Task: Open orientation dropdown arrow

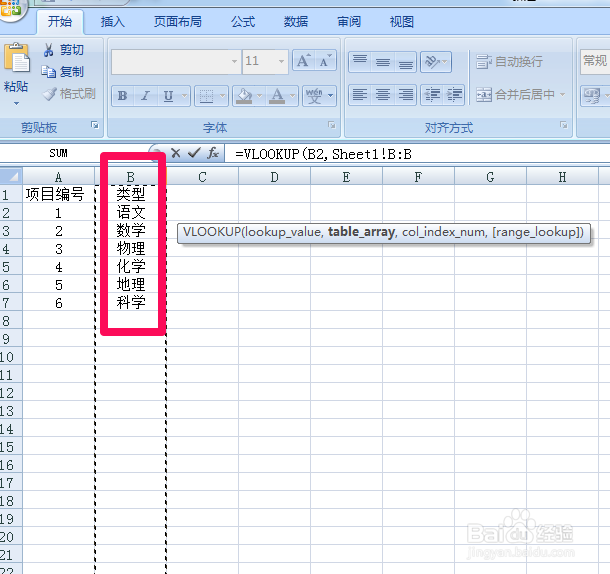Action: 445,61
